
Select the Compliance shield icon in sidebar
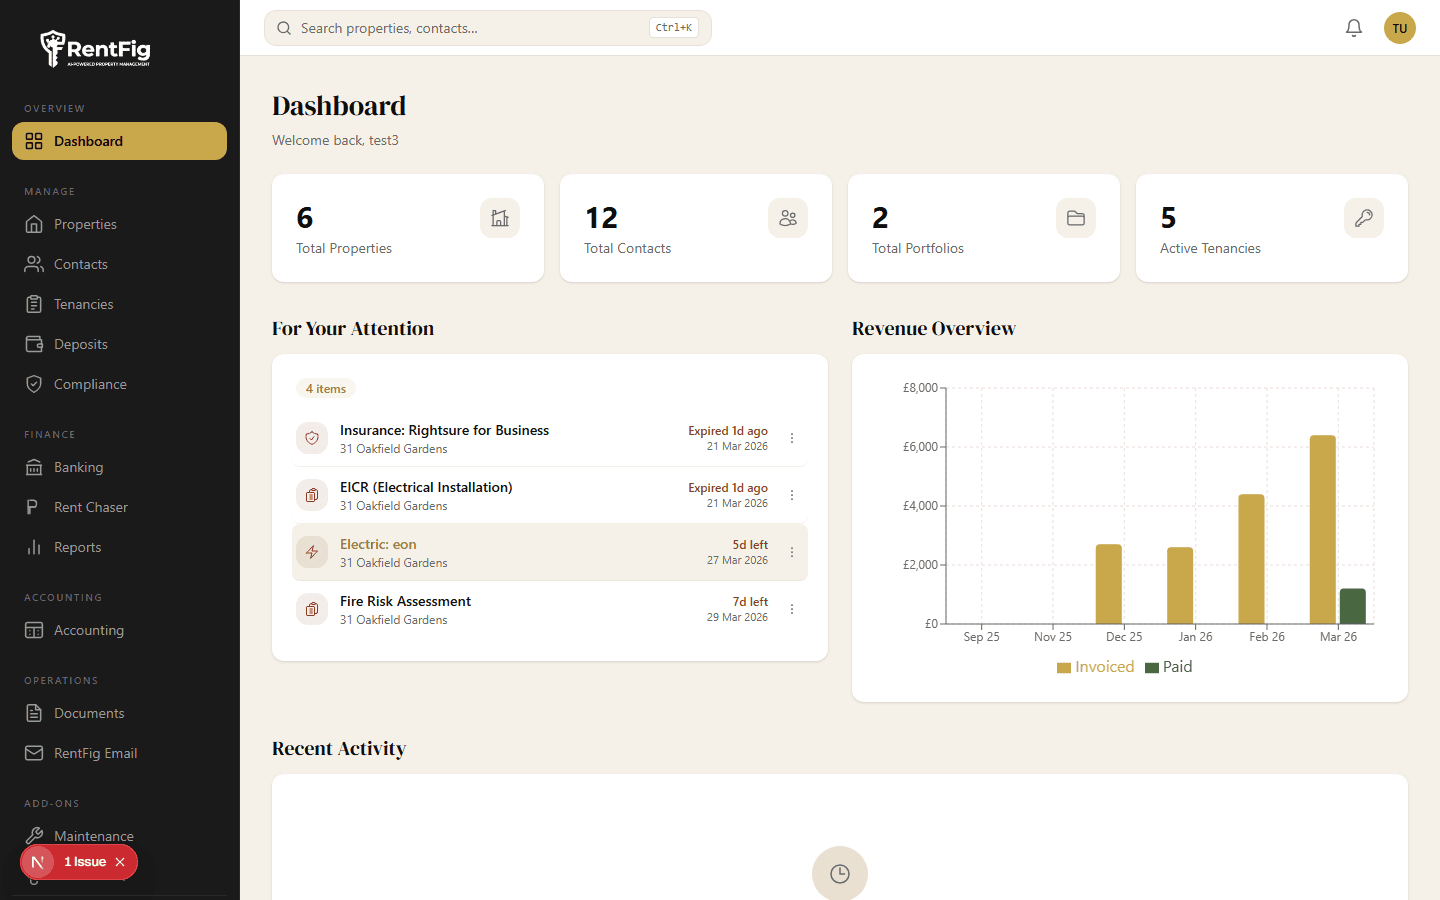(33, 384)
